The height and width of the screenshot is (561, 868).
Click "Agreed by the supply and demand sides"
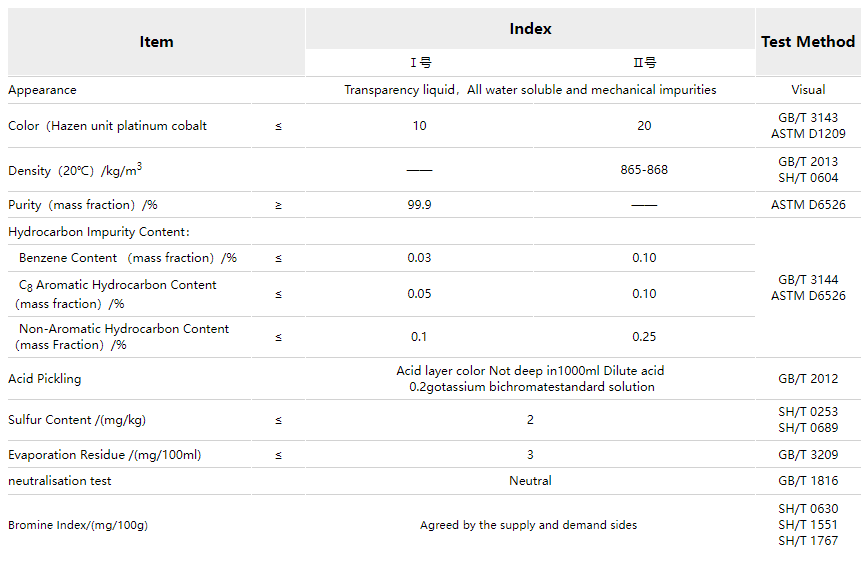[x=528, y=525]
